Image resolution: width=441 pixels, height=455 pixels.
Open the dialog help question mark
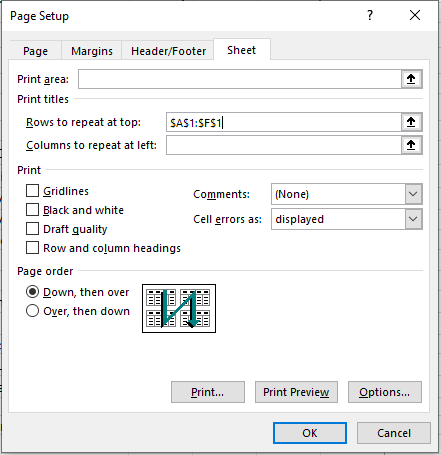[370, 15]
